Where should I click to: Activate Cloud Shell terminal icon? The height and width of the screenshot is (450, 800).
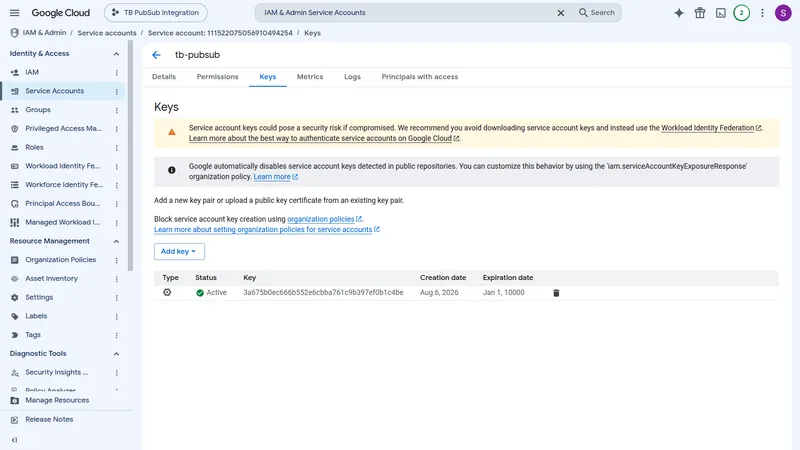click(720, 13)
